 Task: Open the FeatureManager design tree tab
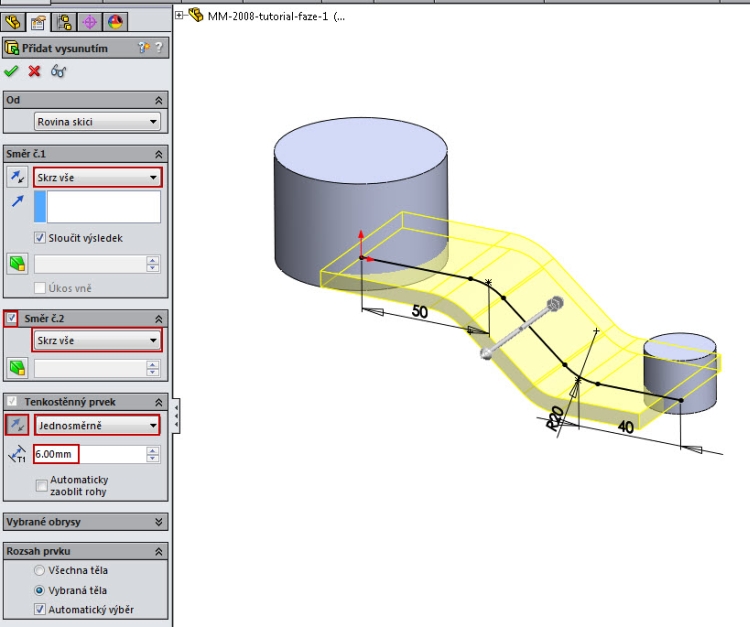click(13, 22)
